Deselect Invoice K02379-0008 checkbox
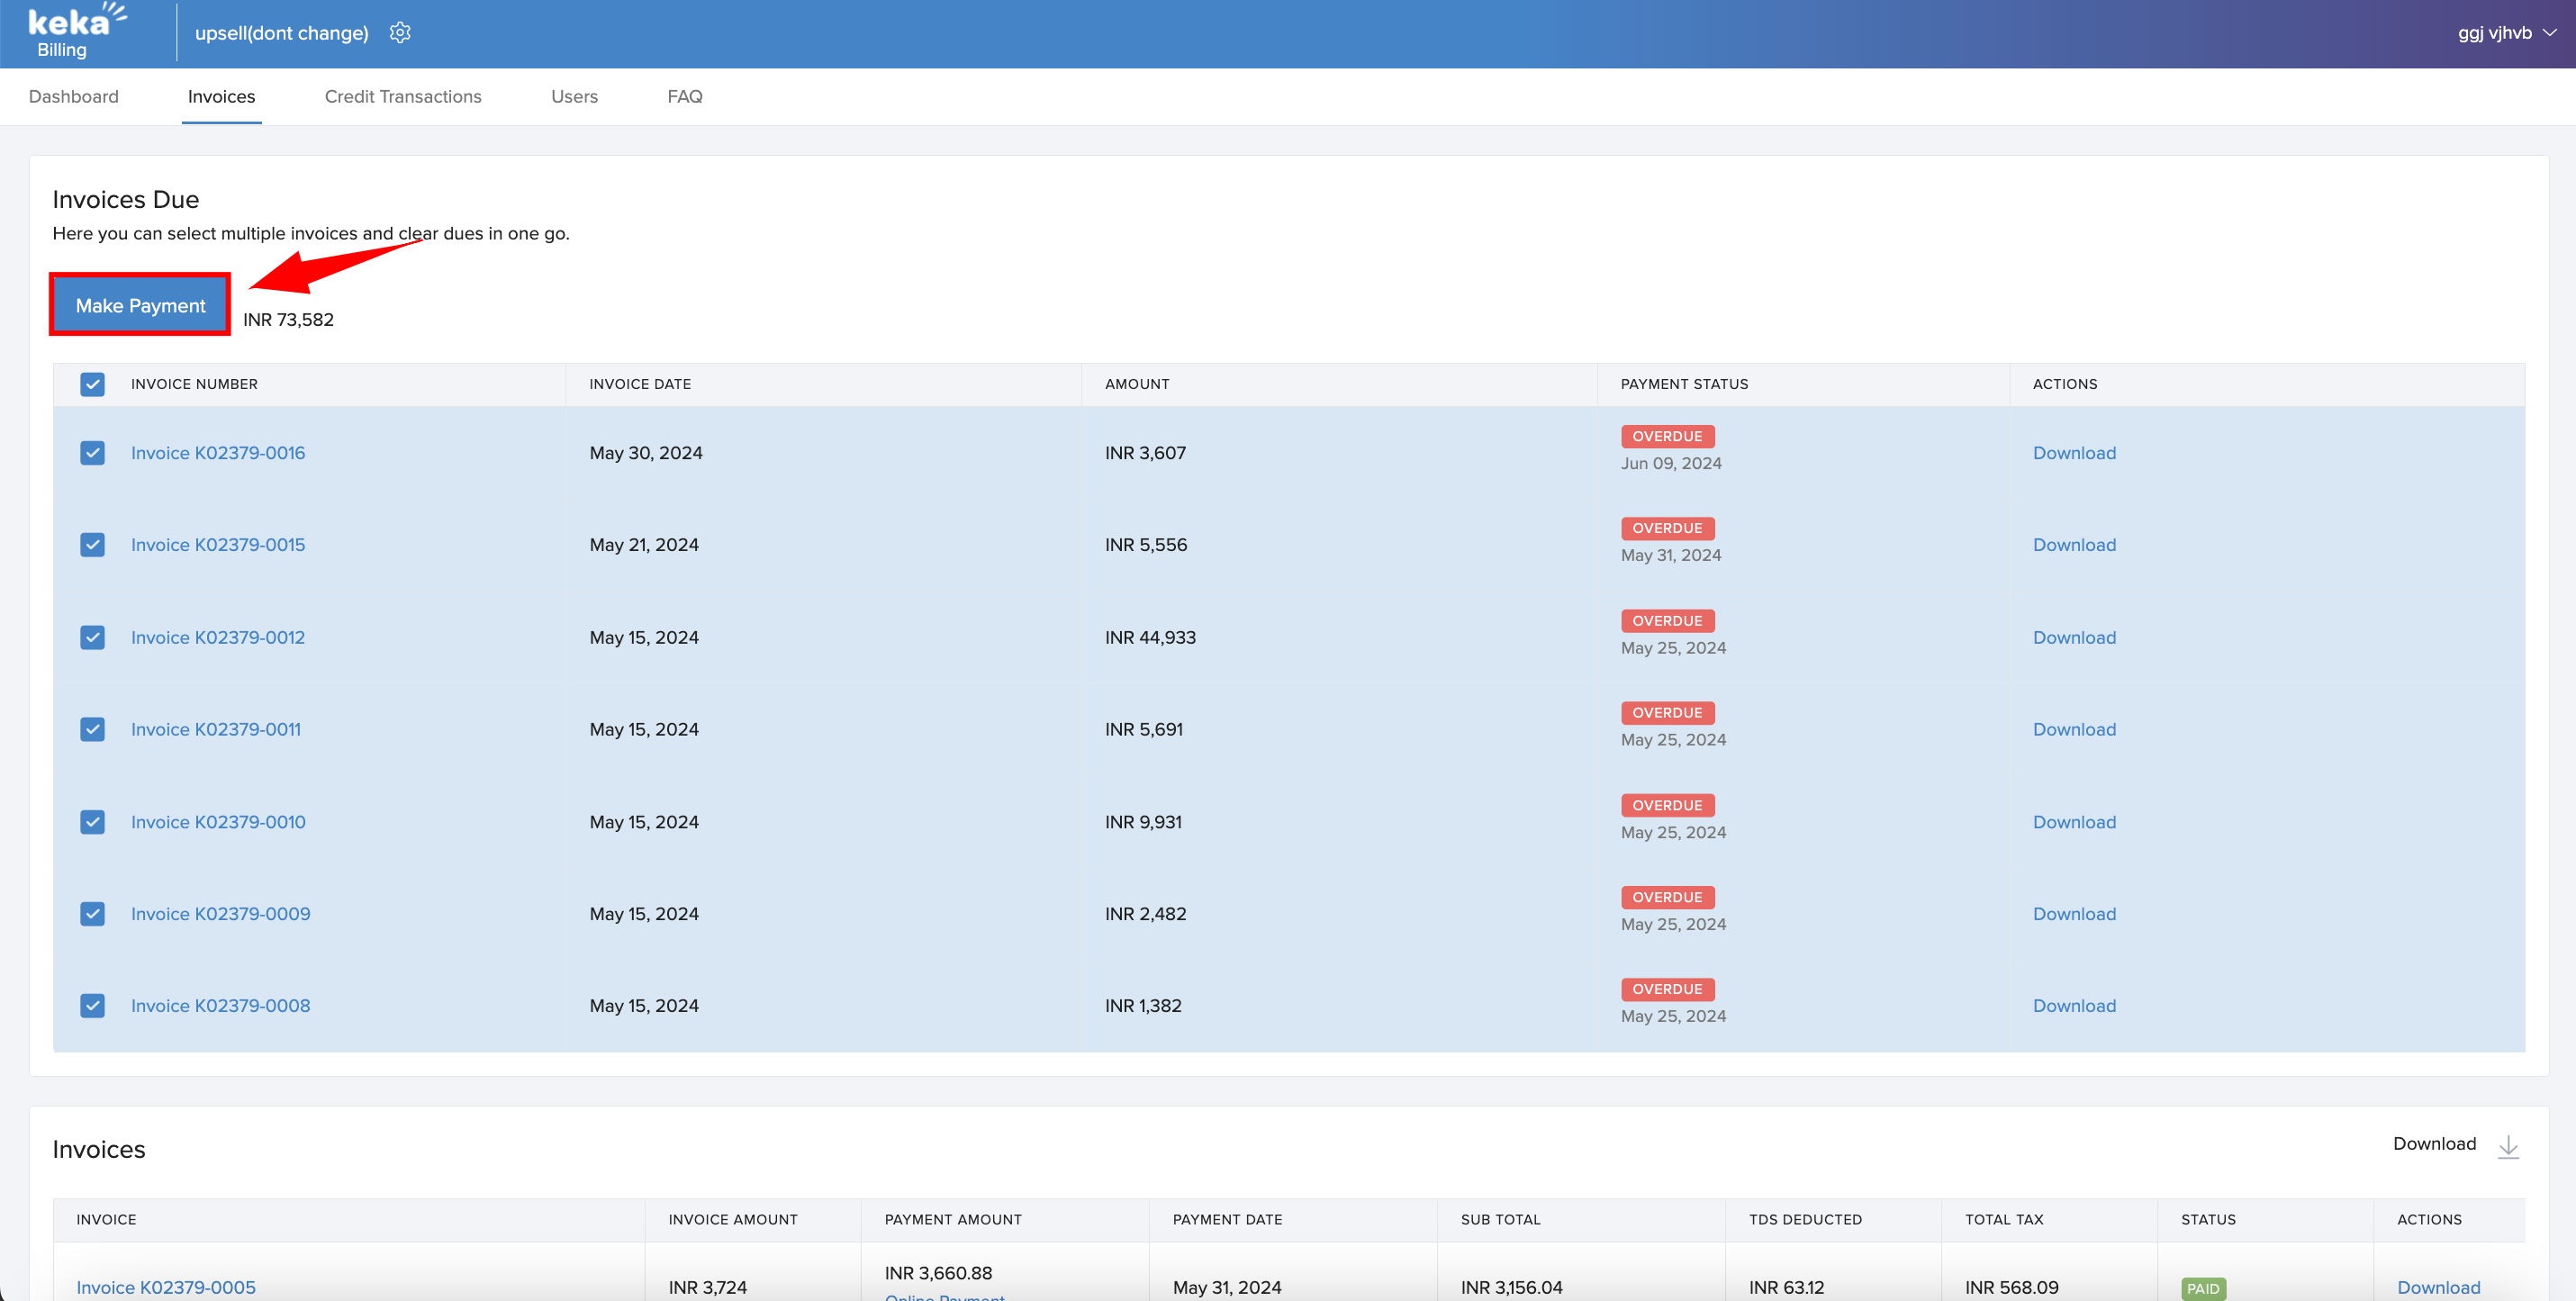The height and width of the screenshot is (1301, 2576). [x=92, y=1006]
